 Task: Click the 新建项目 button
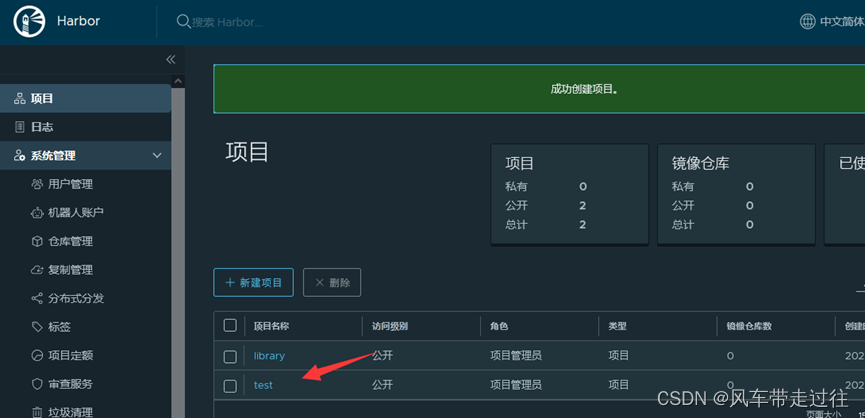(253, 282)
